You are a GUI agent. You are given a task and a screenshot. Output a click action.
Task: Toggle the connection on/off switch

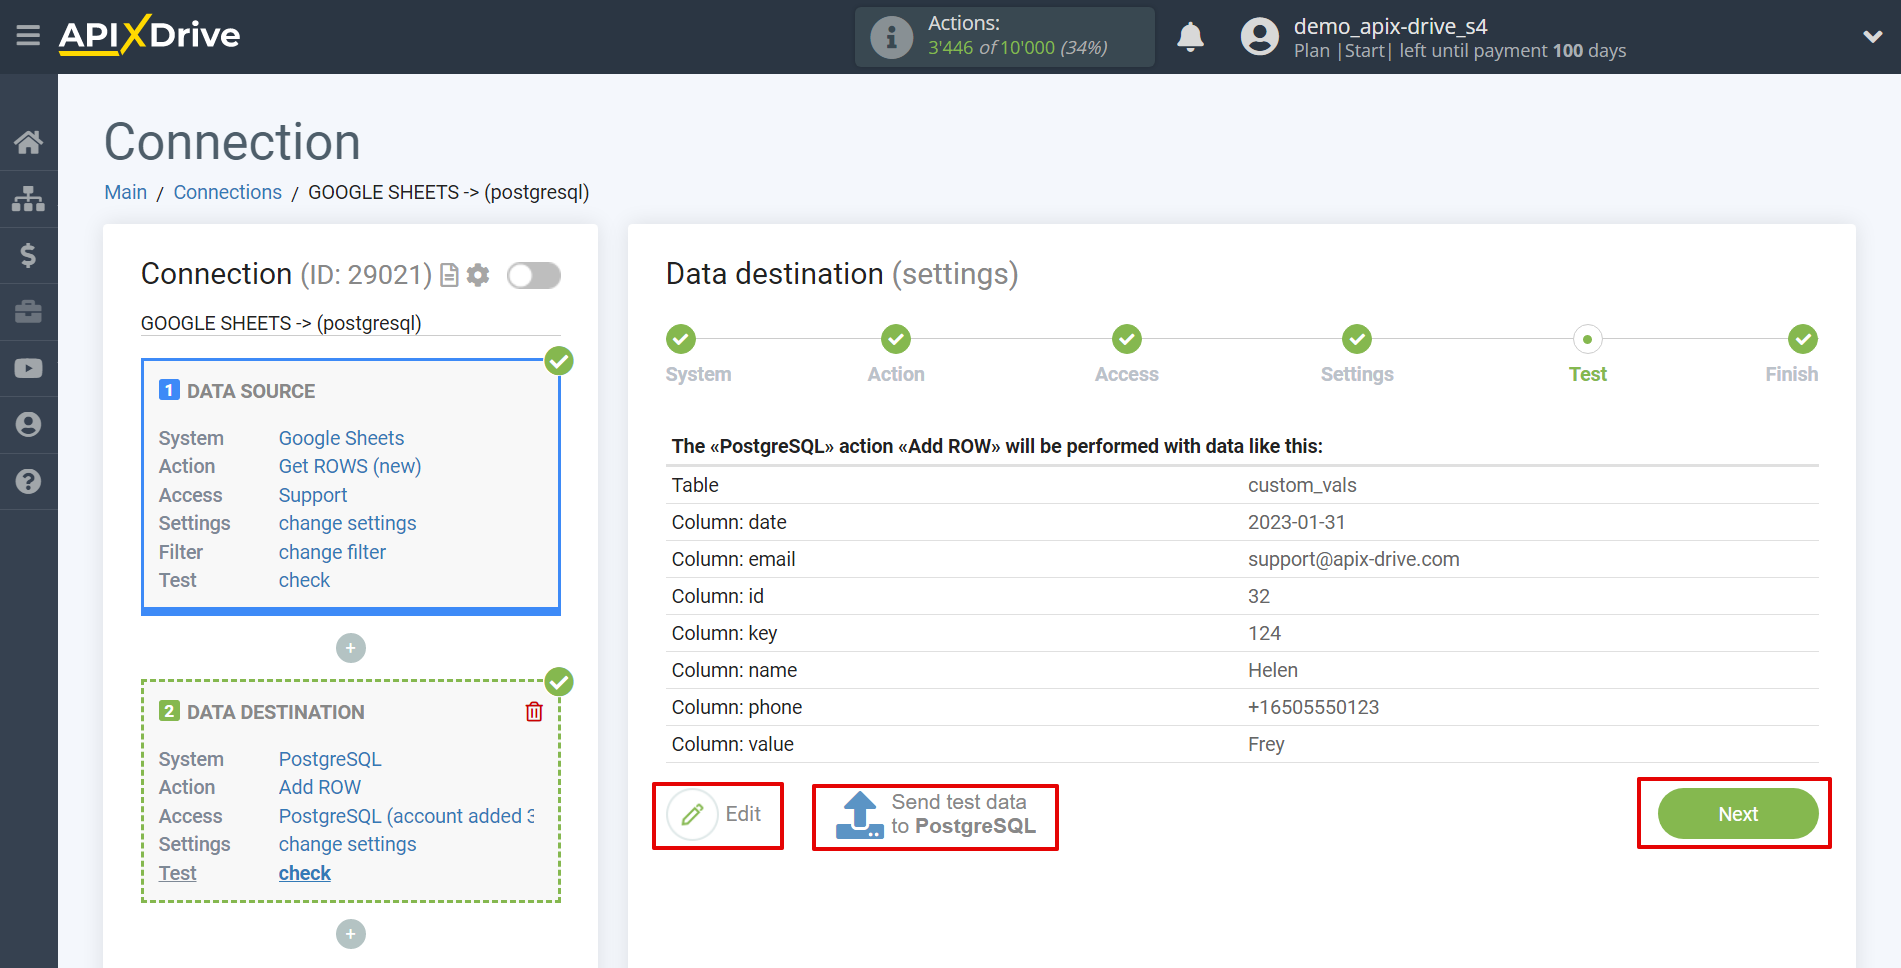pyautogui.click(x=534, y=275)
